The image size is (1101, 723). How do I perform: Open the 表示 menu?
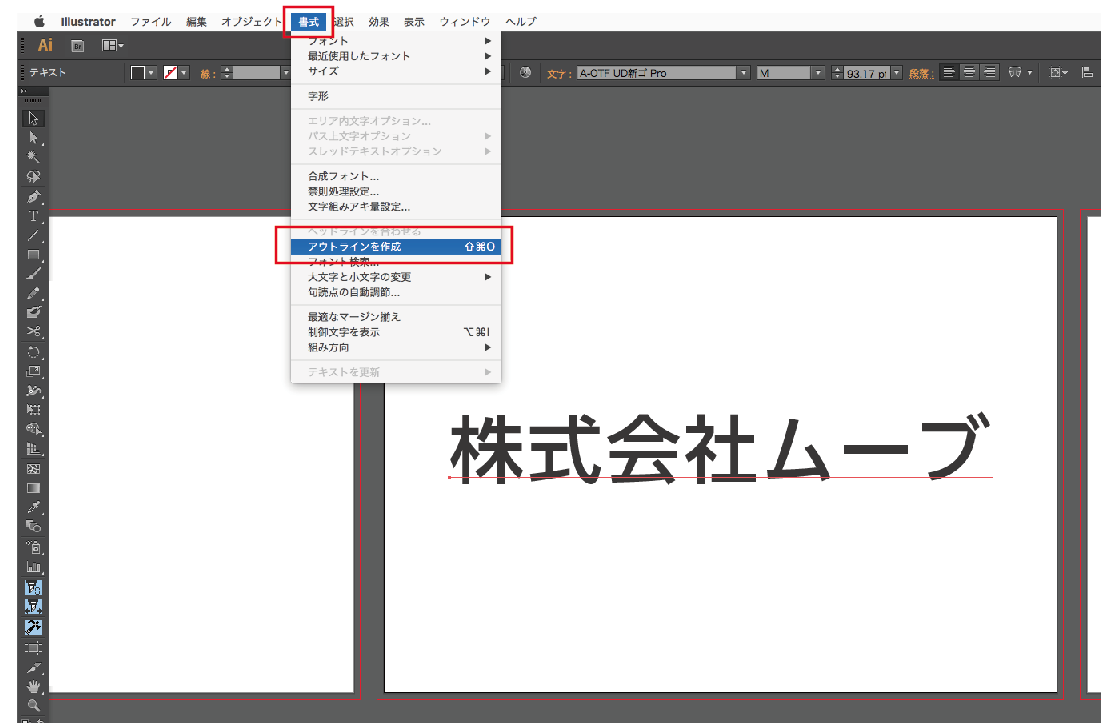coord(414,22)
